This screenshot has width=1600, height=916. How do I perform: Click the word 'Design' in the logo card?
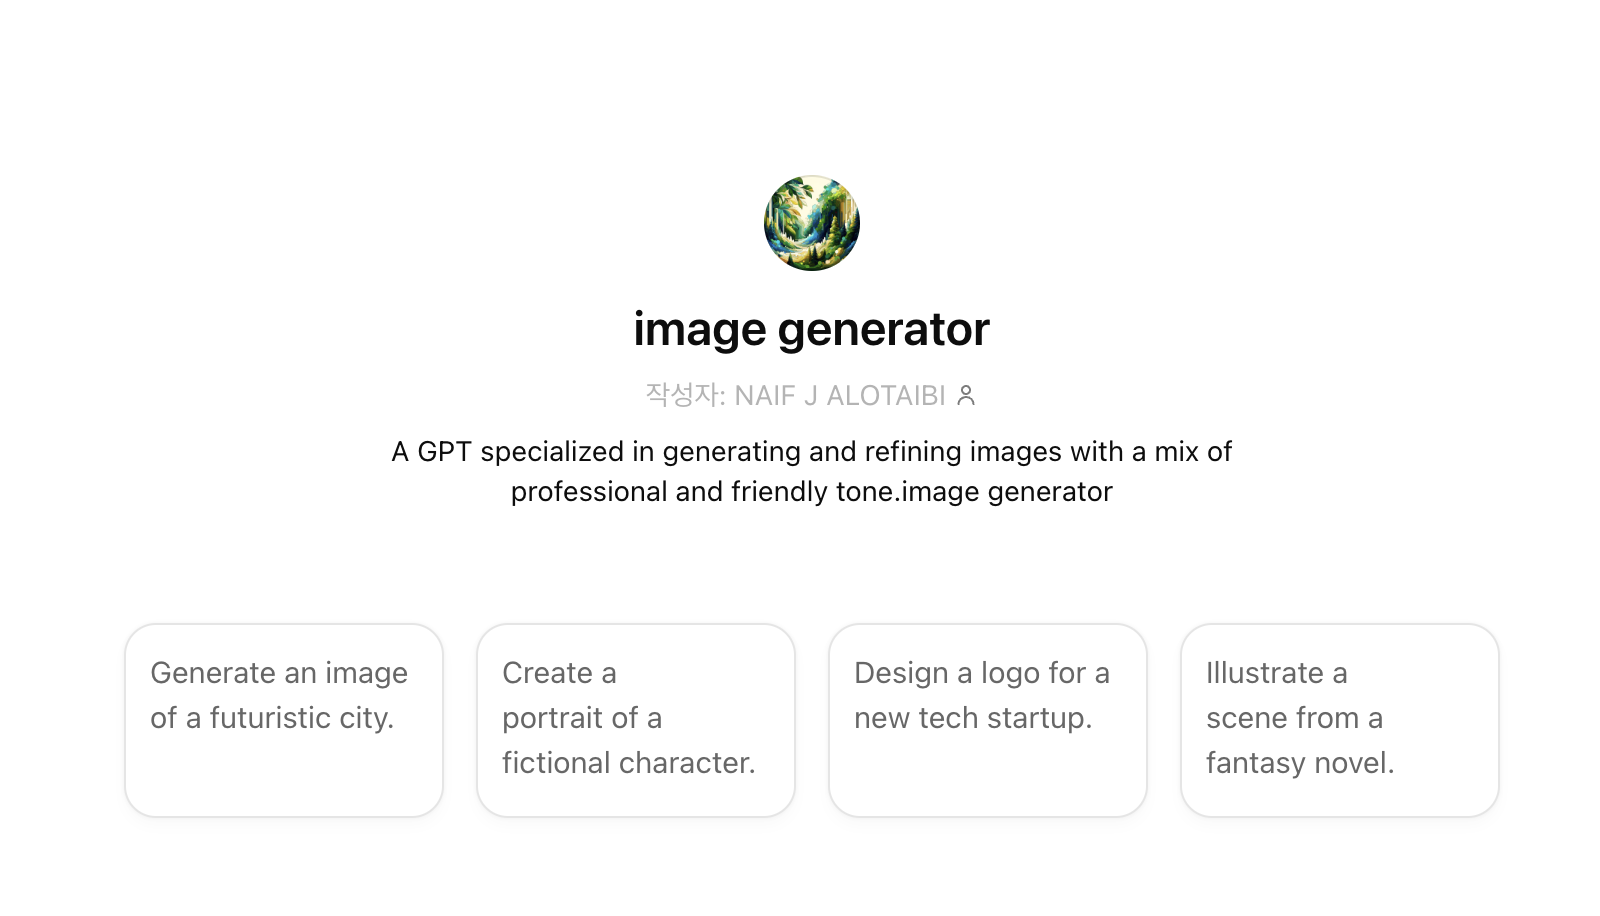(900, 673)
